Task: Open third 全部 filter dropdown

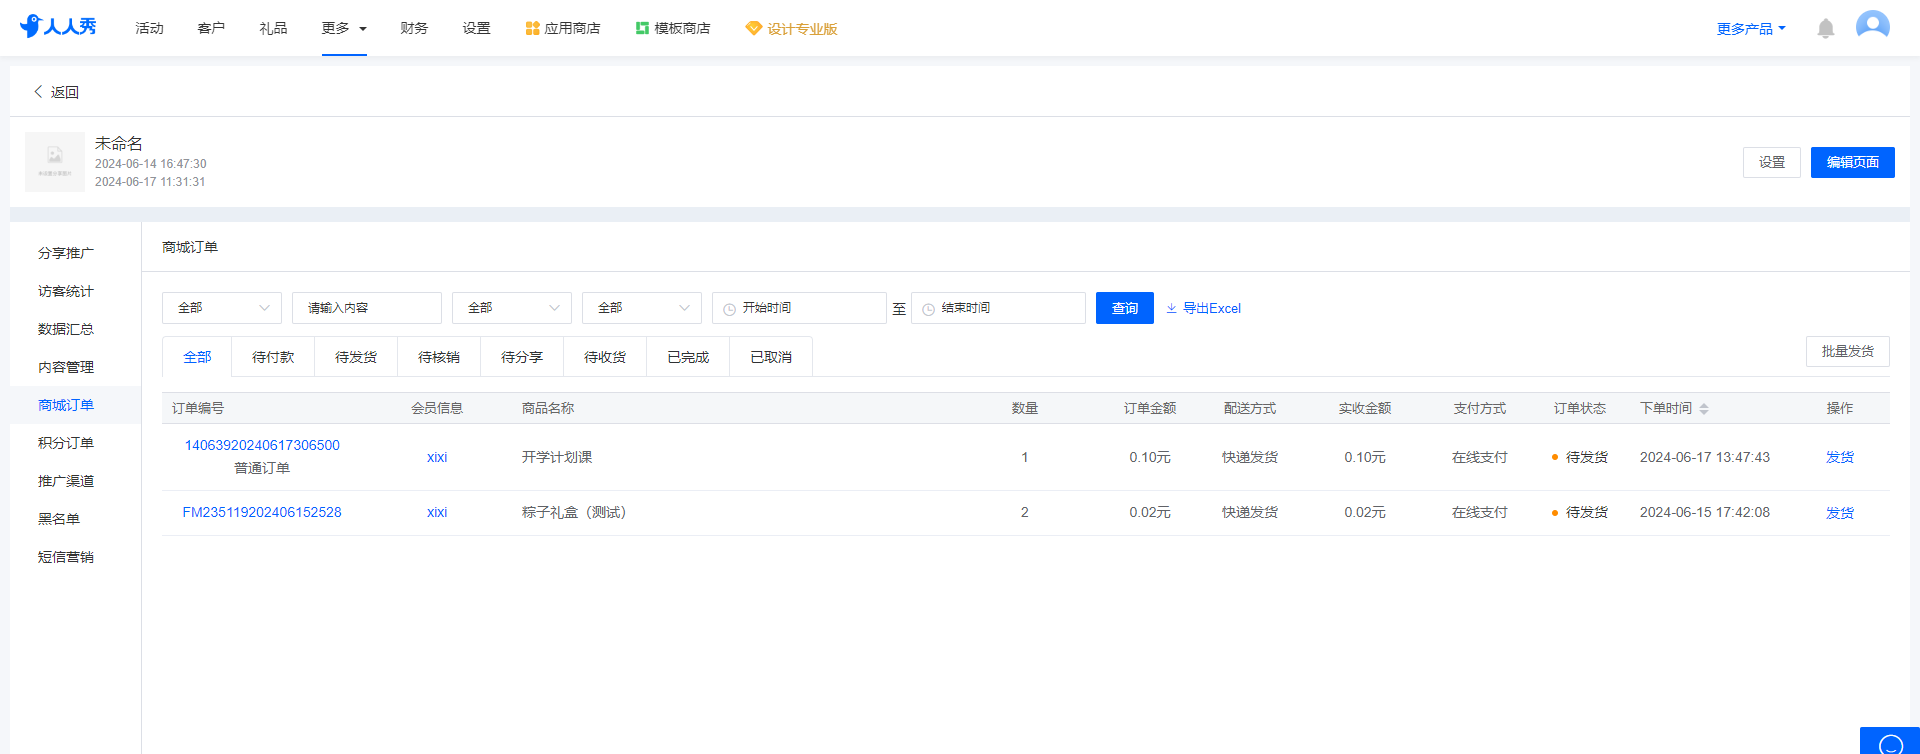Action: tap(642, 308)
